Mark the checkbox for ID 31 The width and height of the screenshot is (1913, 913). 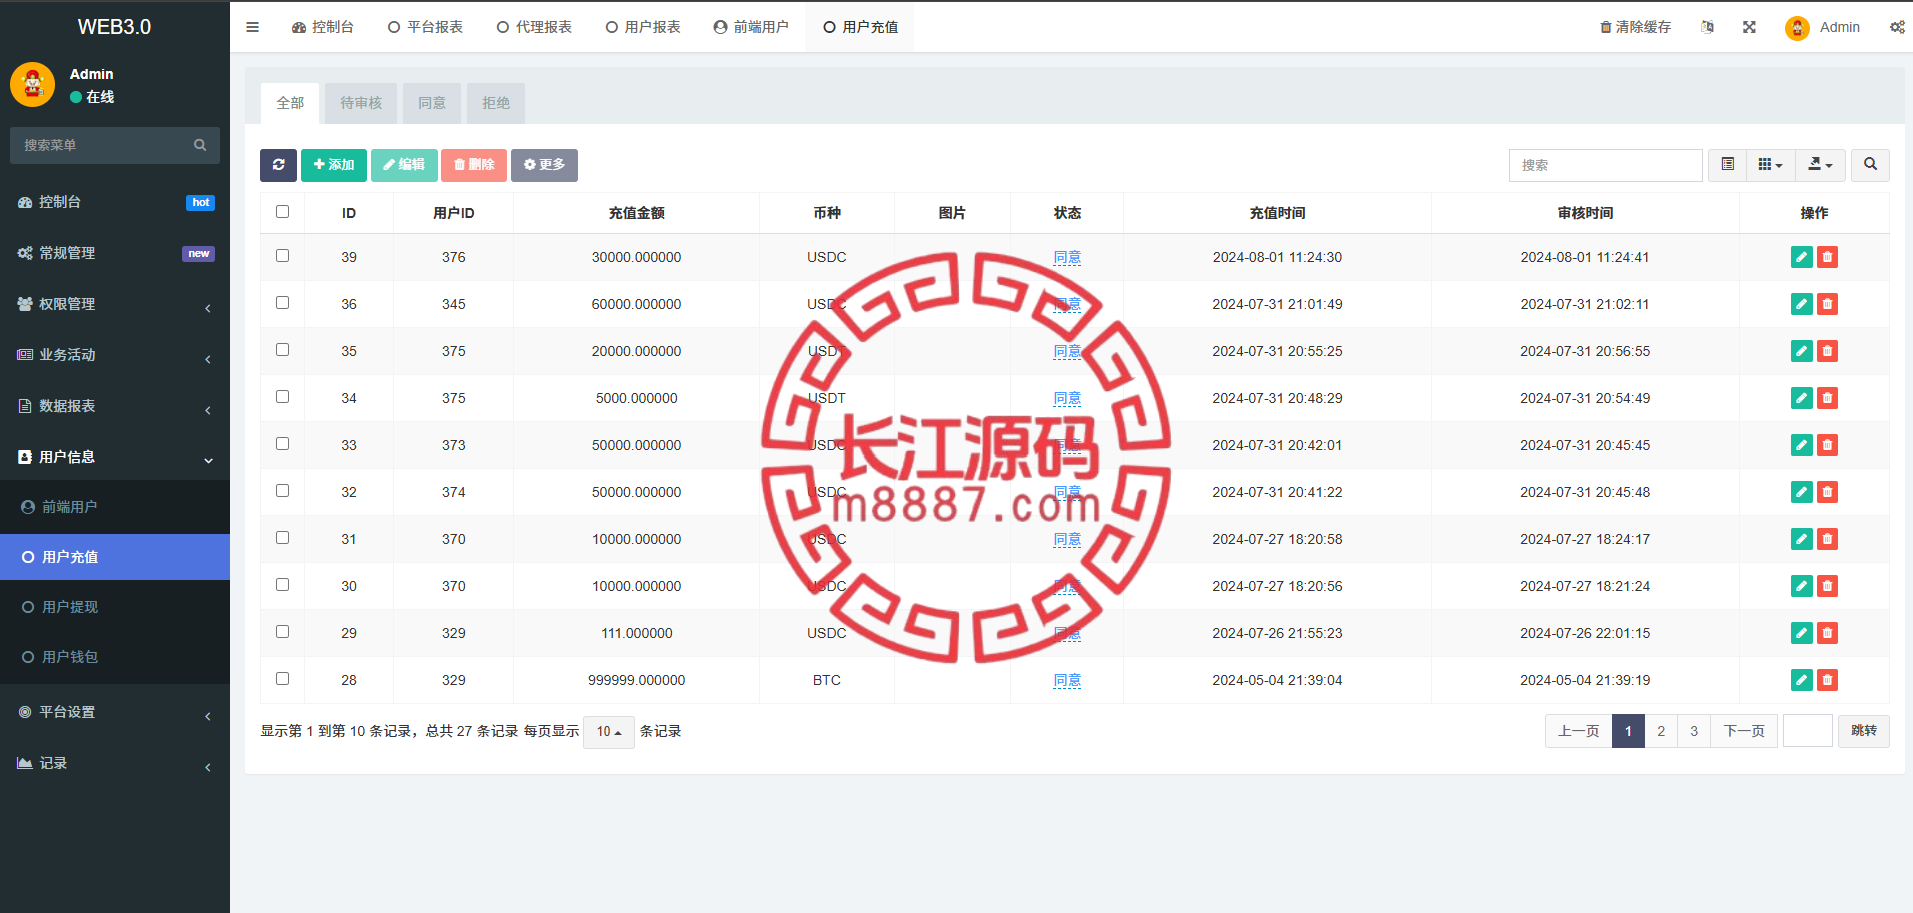click(282, 538)
